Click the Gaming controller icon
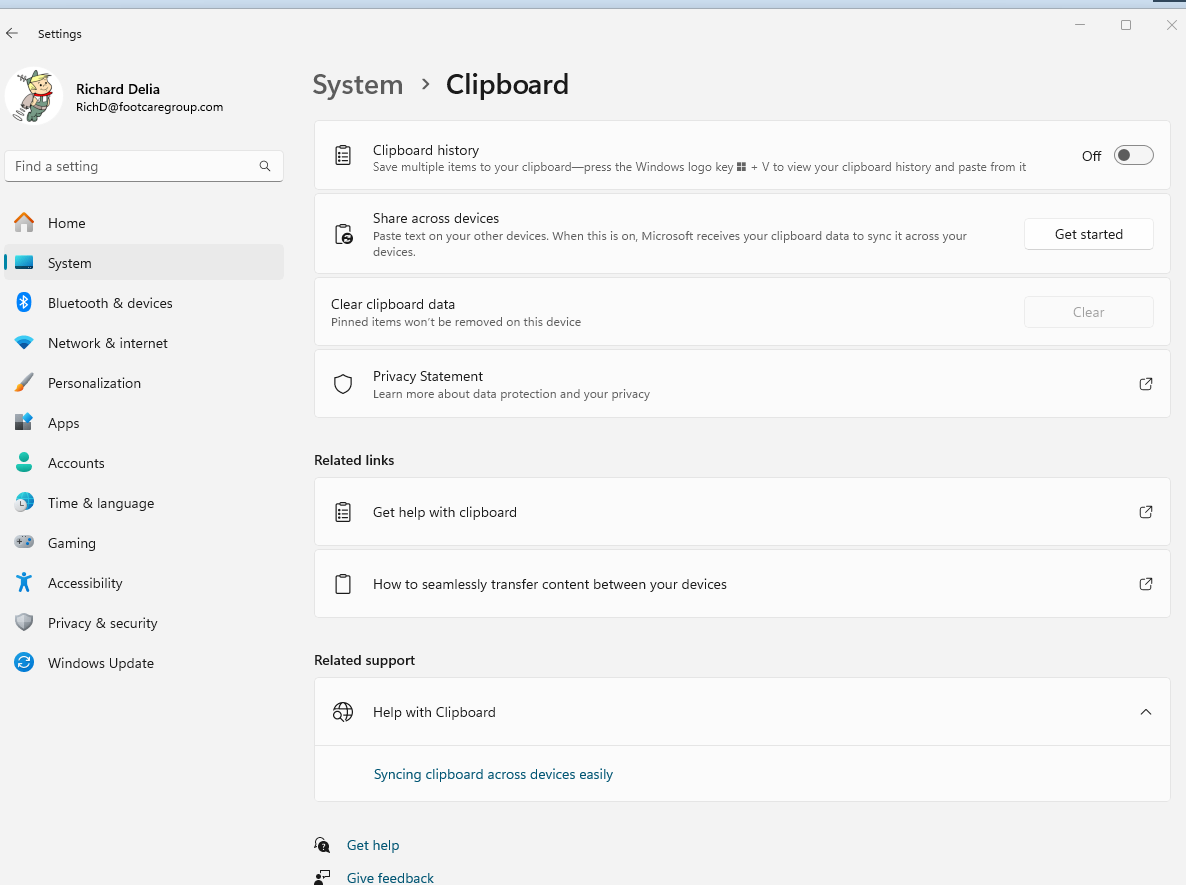The width and height of the screenshot is (1186, 885). click(24, 542)
